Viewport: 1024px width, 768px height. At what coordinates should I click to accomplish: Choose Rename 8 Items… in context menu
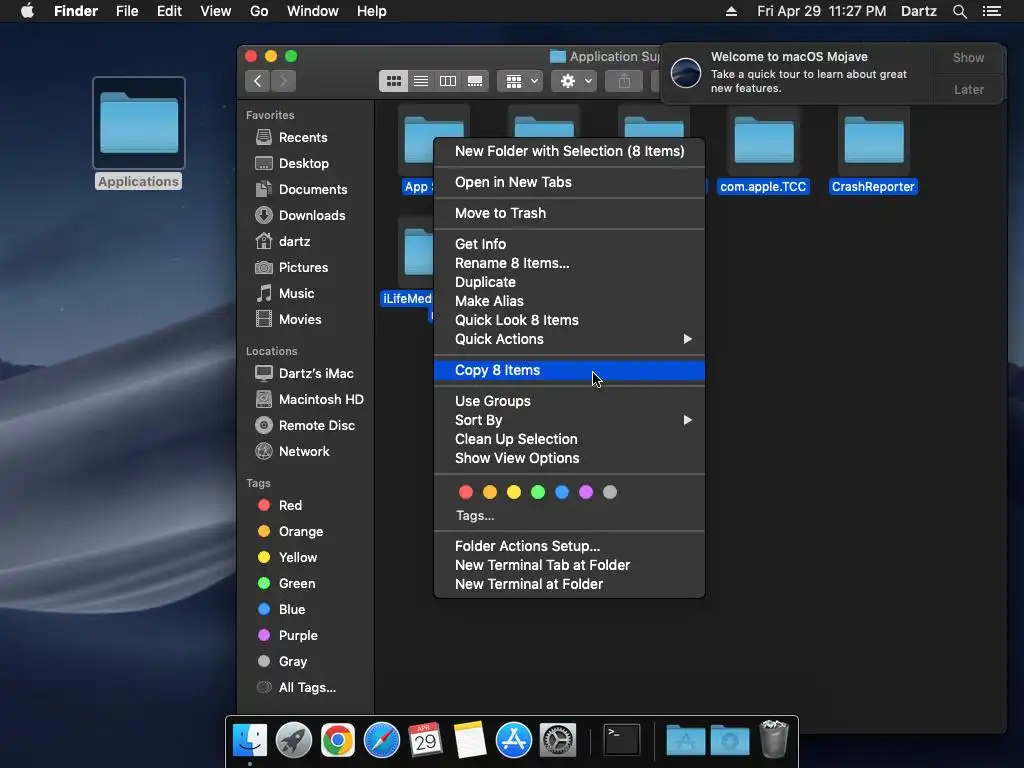click(x=569, y=263)
